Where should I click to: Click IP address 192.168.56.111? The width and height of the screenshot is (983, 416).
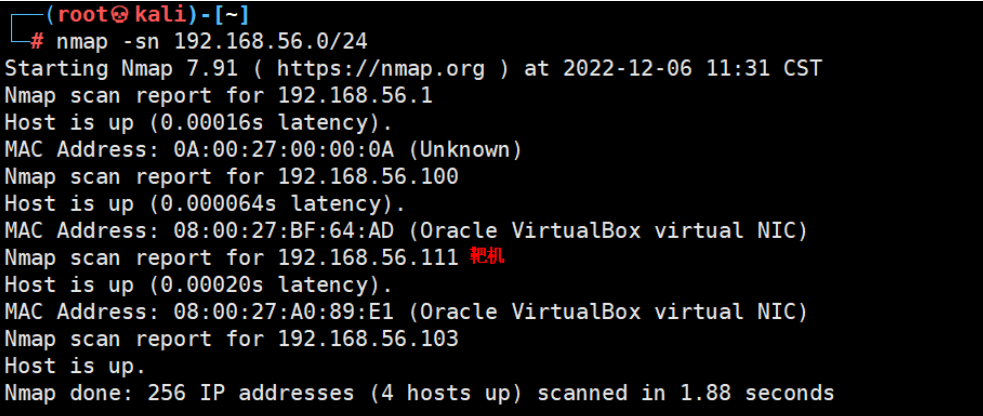point(368,257)
